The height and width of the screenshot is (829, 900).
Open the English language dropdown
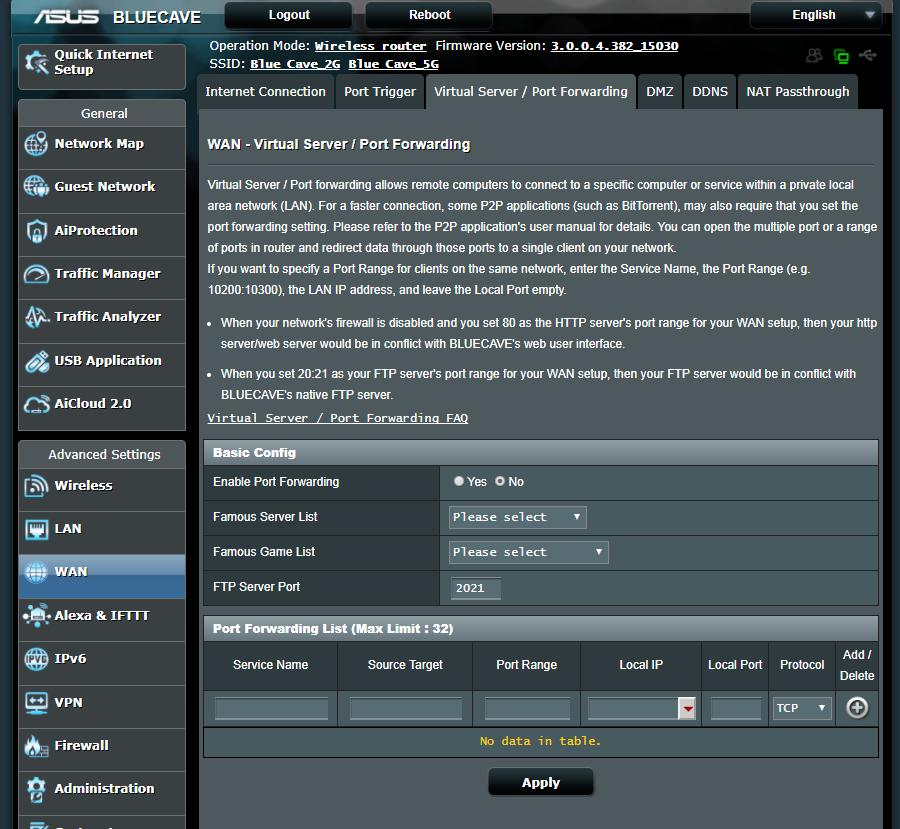(x=816, y=15)
